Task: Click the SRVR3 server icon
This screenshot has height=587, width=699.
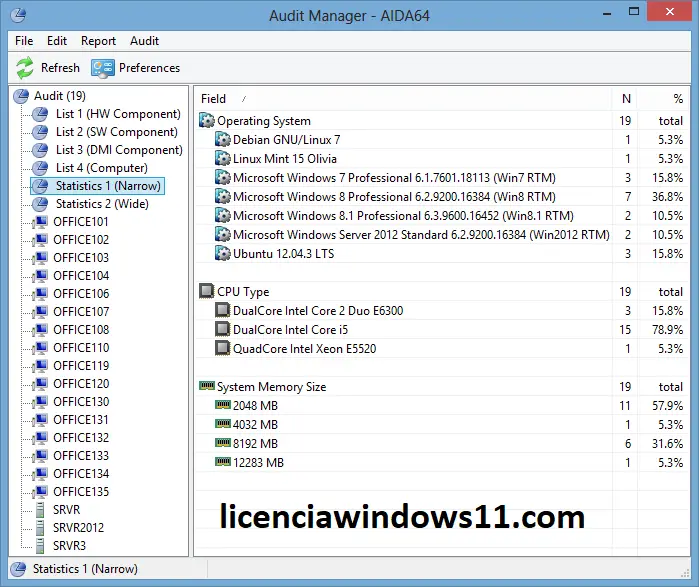Action: point(40,546)
